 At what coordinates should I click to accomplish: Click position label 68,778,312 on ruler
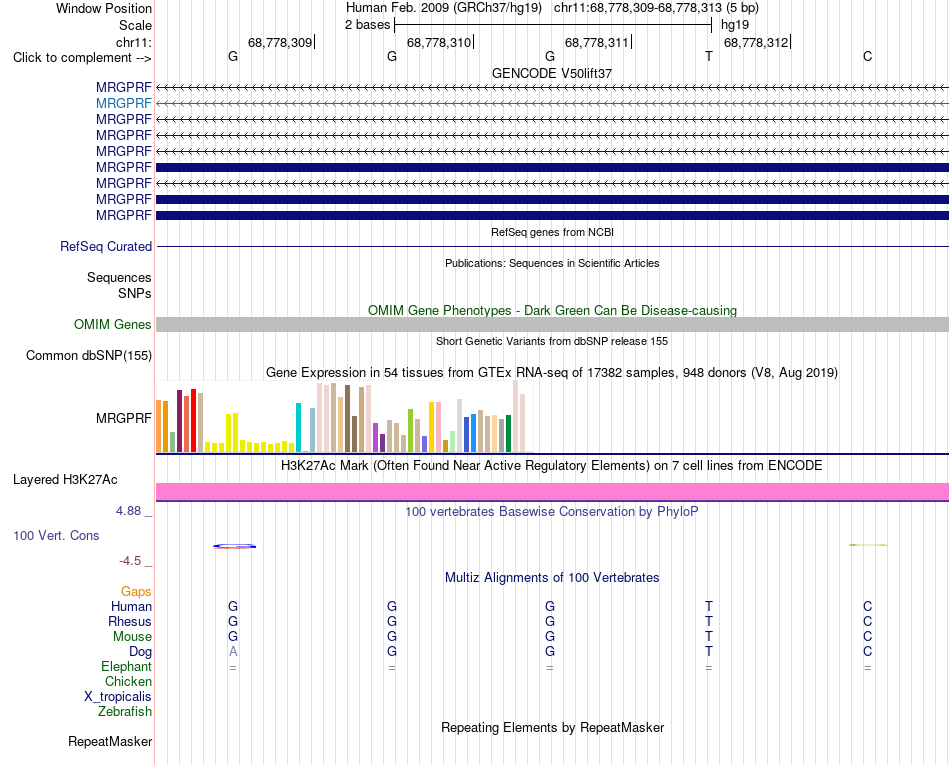point(756,42)
